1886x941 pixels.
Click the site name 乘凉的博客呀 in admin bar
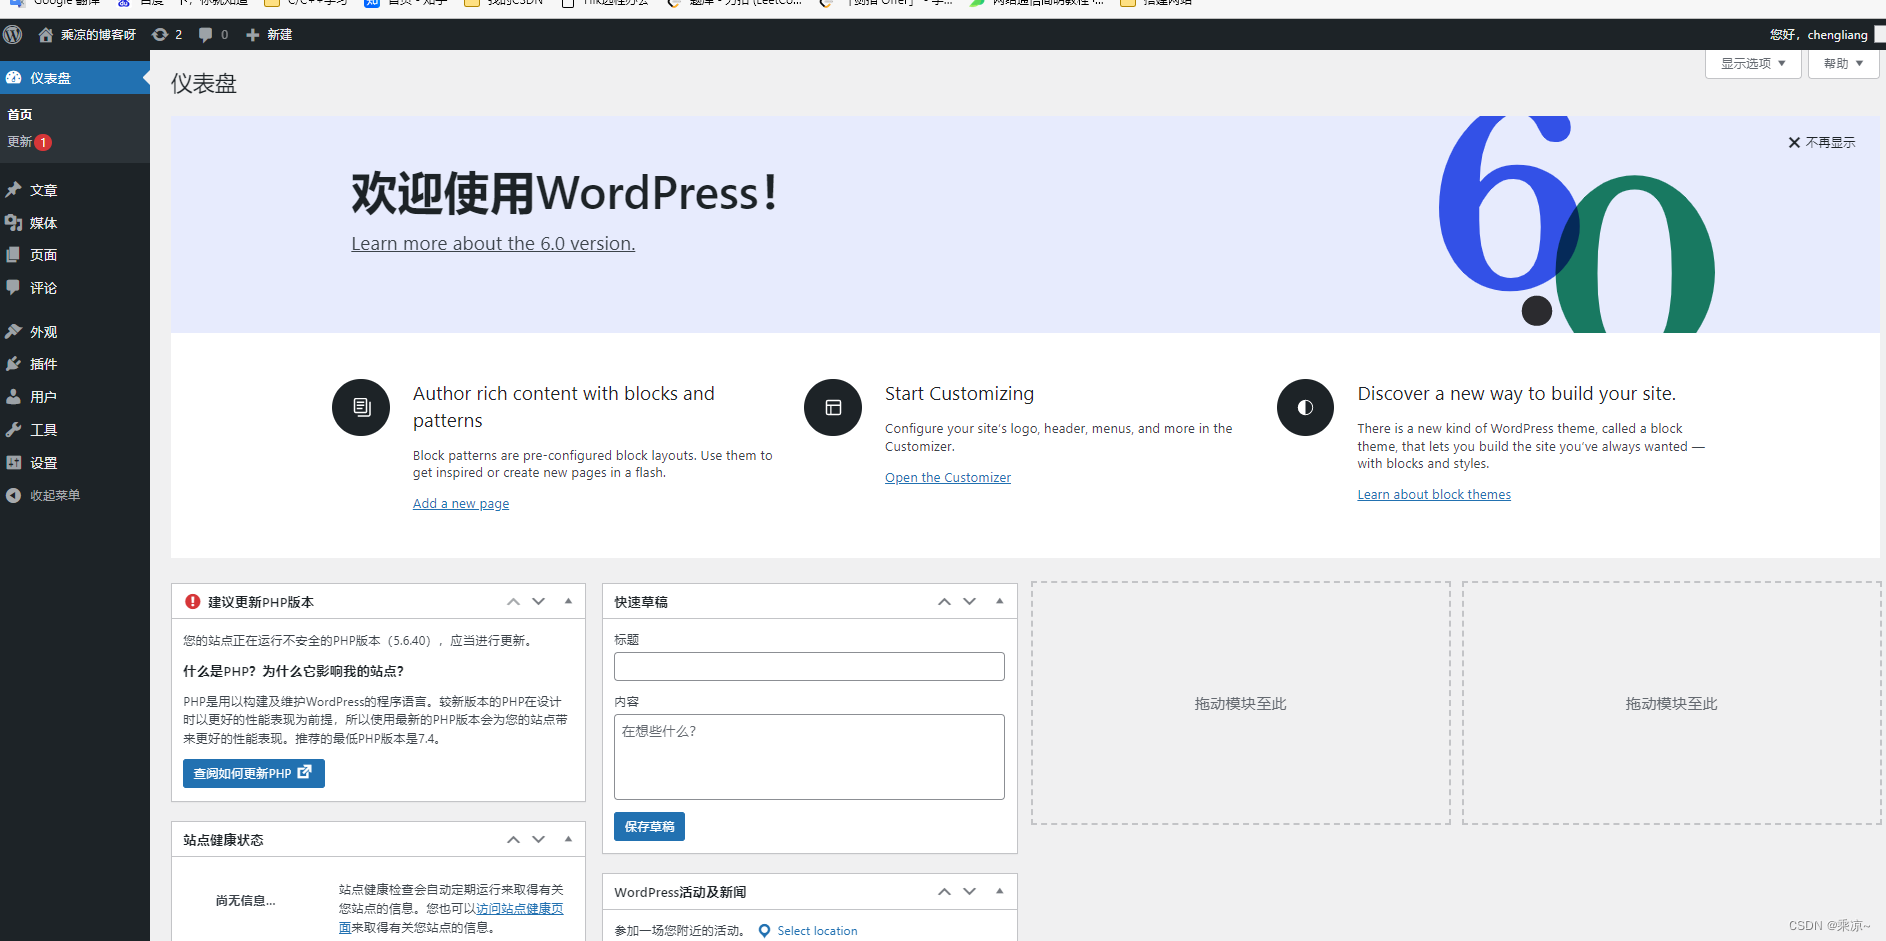pyautogui.click(x=98, y=35)
